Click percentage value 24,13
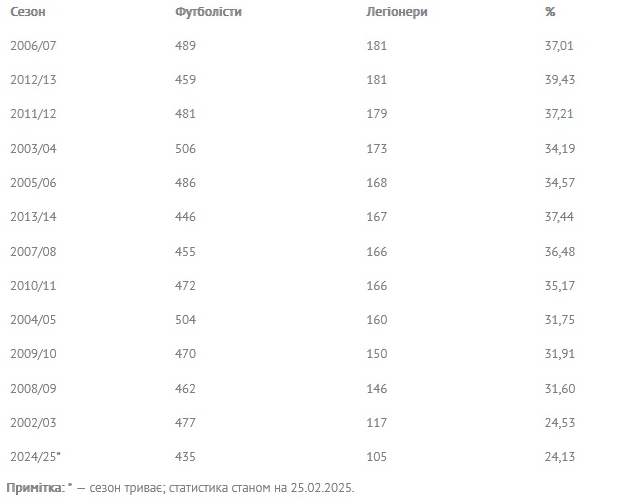The height and width of the screenshot is (502, 641). pos(560,457)
